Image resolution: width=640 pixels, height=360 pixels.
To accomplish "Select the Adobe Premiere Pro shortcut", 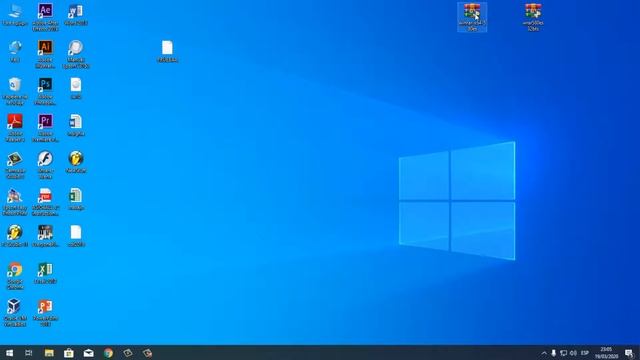I will 45,127.
